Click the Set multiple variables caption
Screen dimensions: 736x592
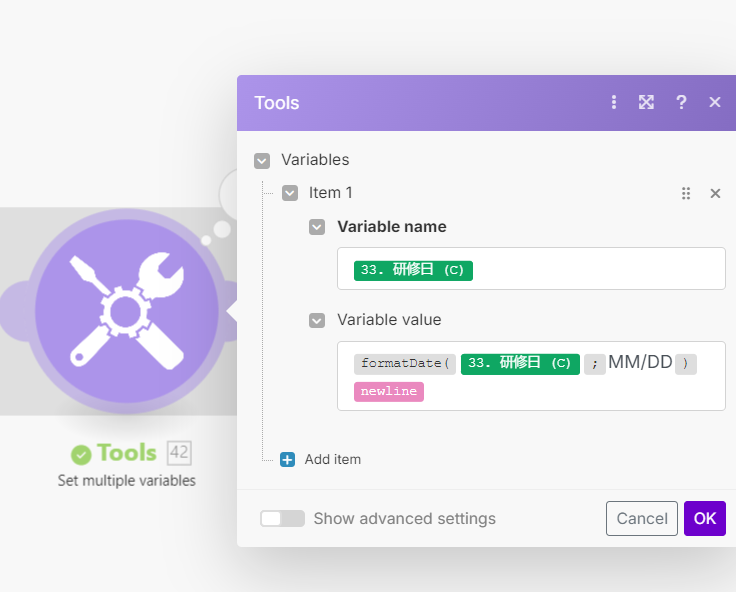[127, 481]
